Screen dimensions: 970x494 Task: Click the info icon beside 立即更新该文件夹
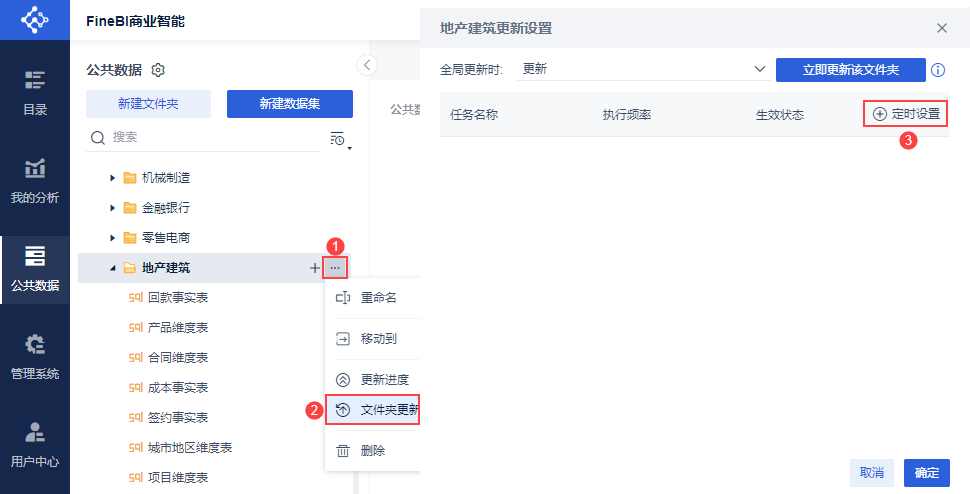tap(938, 70)
